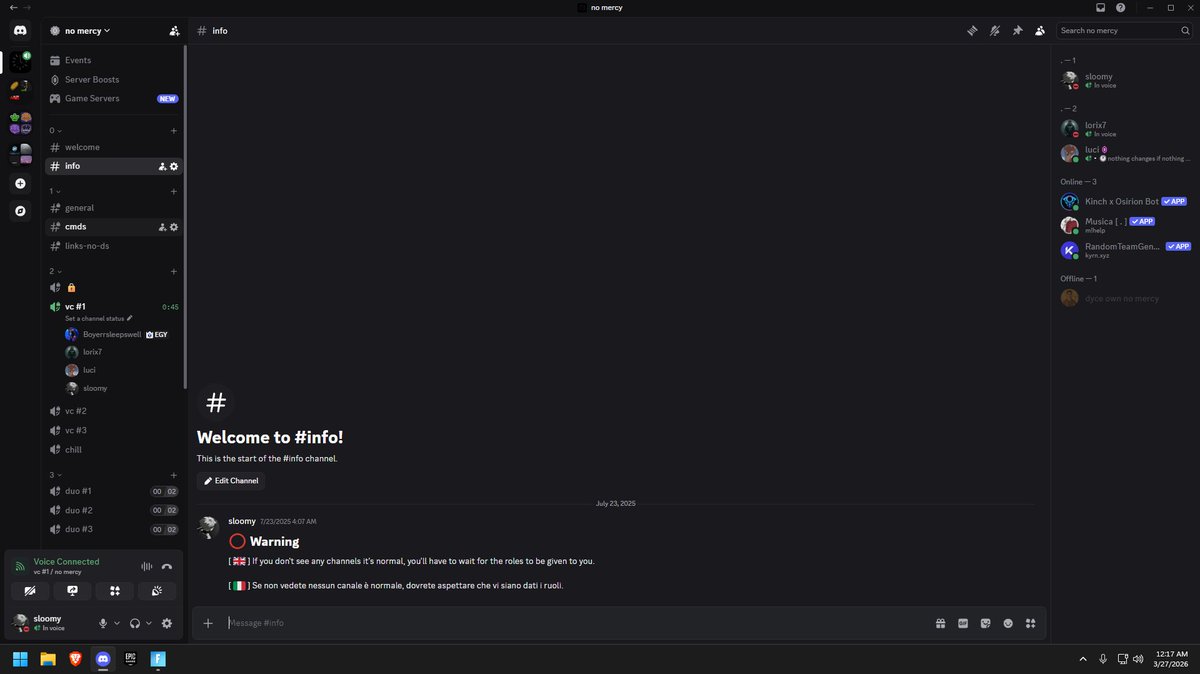Open lorix7 in member list

[1125, 129]
